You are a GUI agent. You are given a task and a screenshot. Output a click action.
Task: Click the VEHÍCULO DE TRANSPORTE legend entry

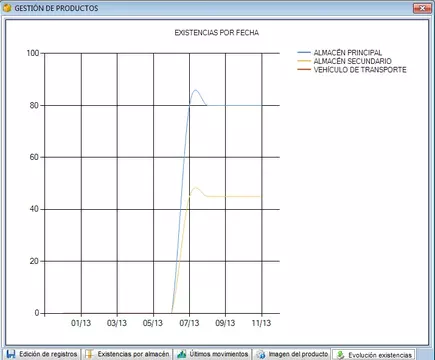(x=360, y=70)
